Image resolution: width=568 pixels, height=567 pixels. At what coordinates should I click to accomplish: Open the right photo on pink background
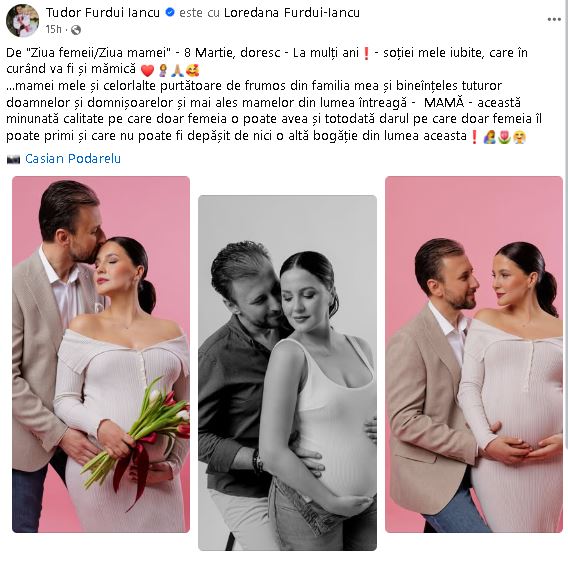[x=474, y=354]
